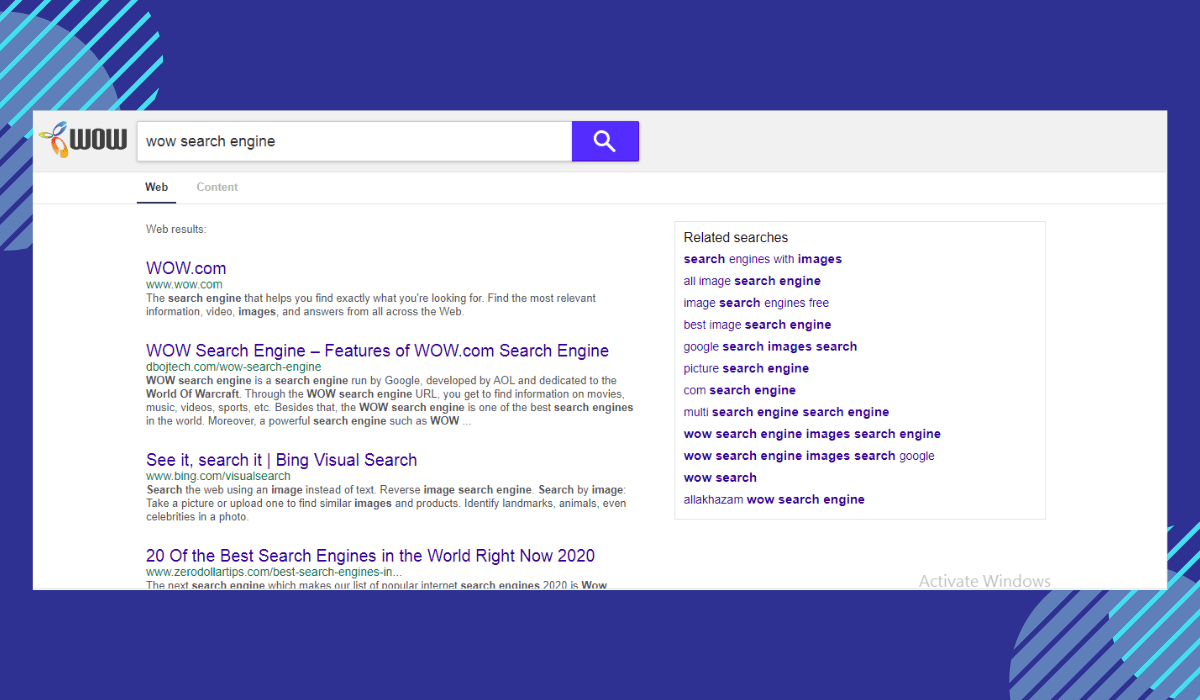The height and width of the screenshot is (700, 1200).
Task: Select related search 'com search engine'
Action: point(740,390)
